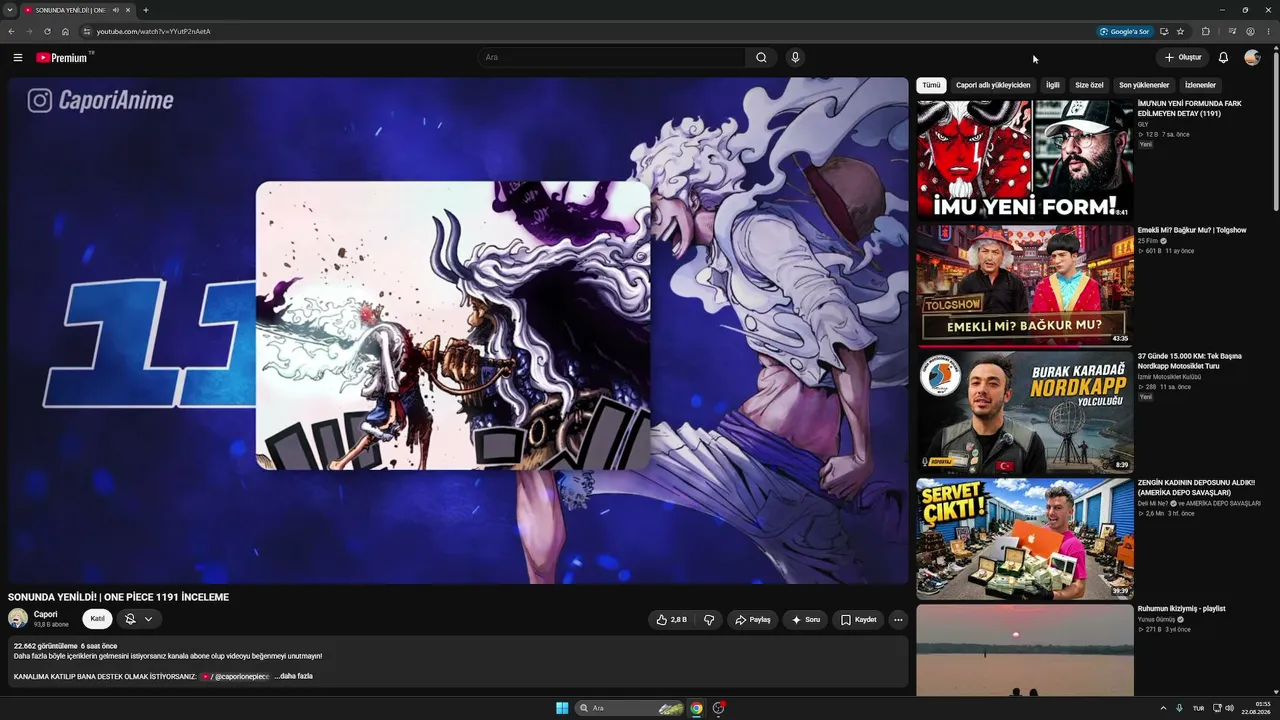Open Chrome media controls icon
The height and width of the screenshot is (720, 1280).
click(x=1232, y=31)
